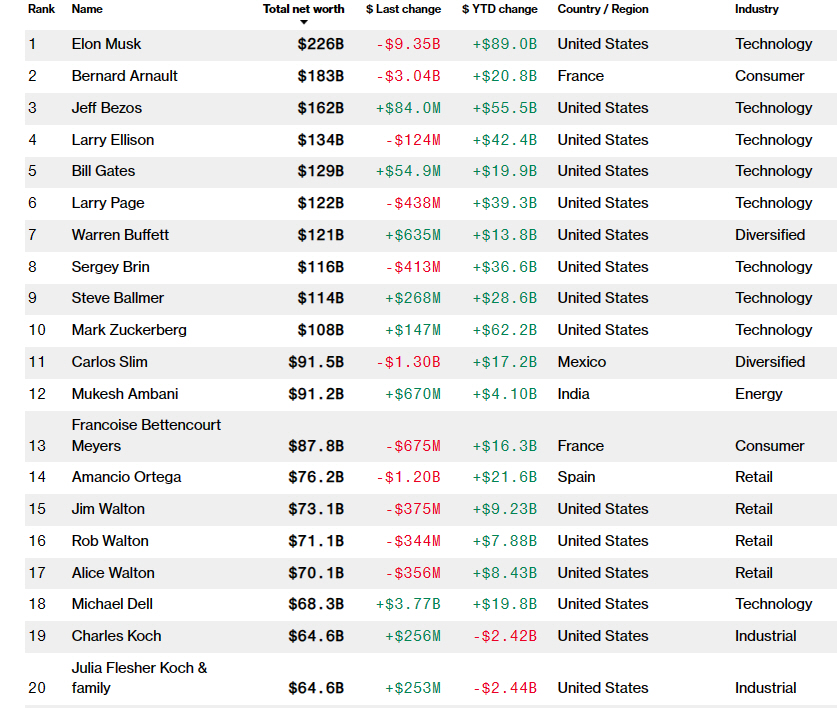The width and height of the screenshot is (837, 708).
Task: View Warren Buffett's profile
Action: click(120, 235)
